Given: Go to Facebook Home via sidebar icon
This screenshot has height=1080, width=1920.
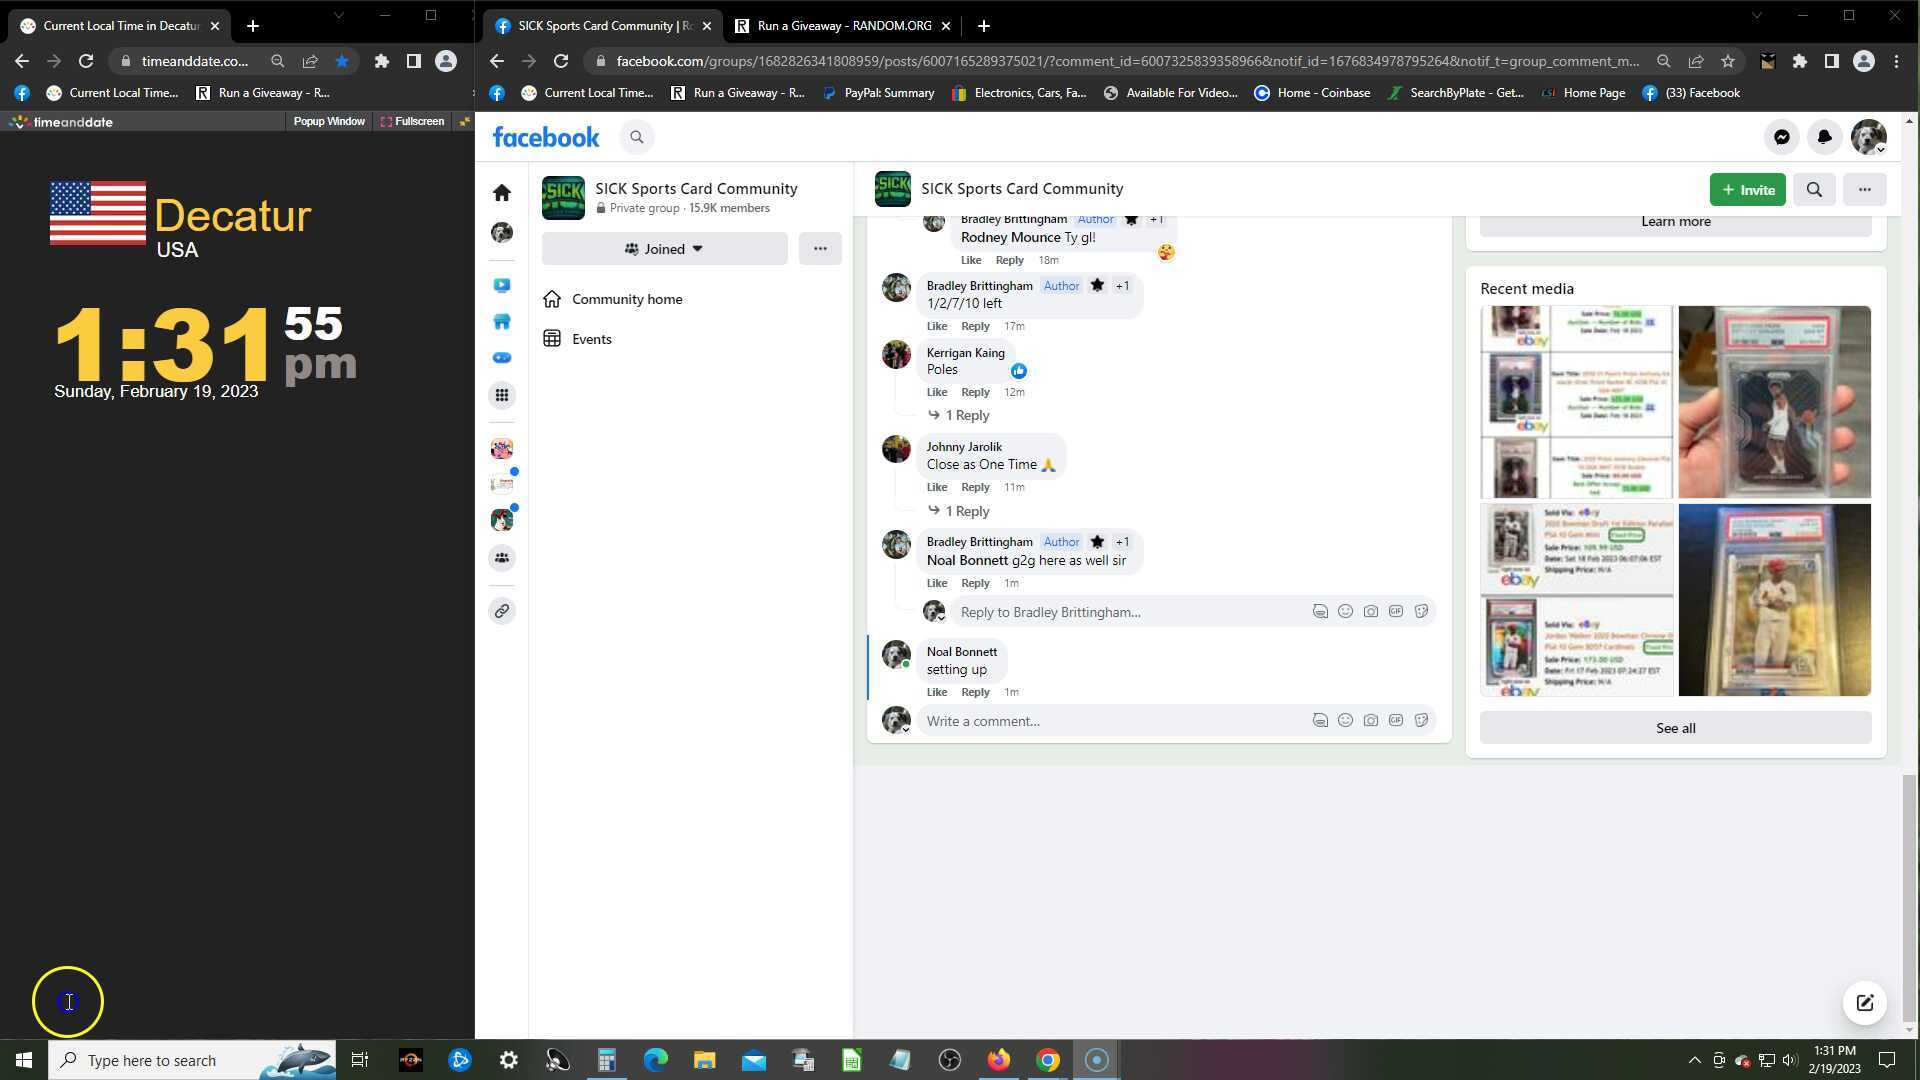Looking at the screenshot, I should click(x=502, y=192).
